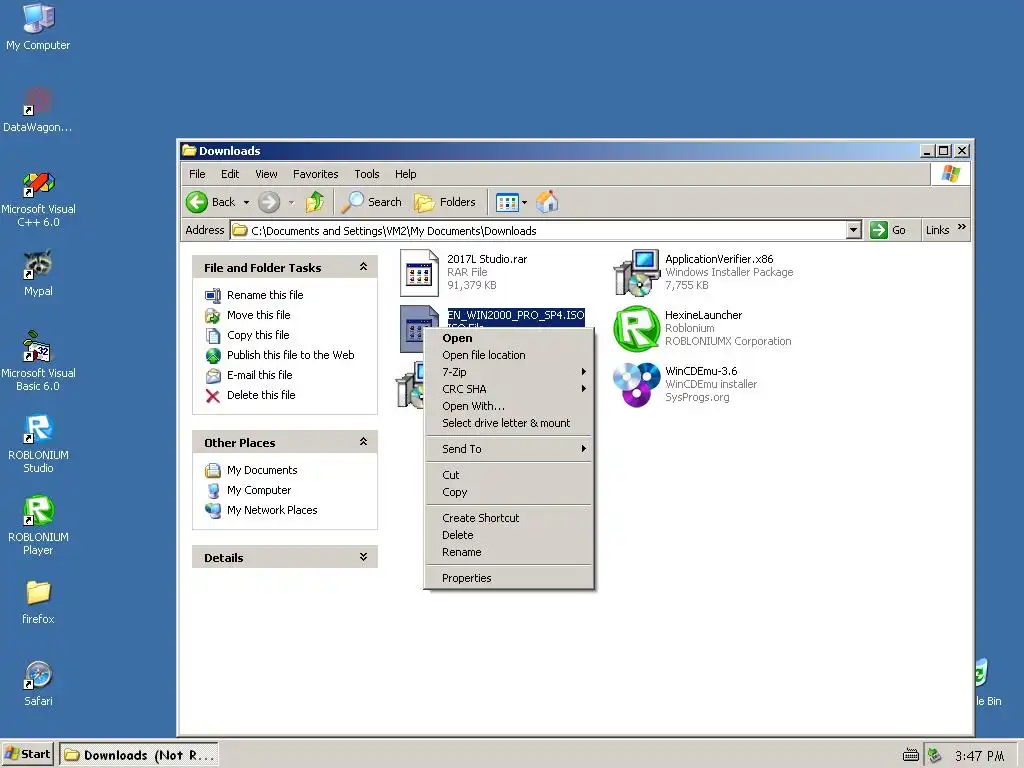
Task: Click the Up folder toolbar icon
Action: point(315,202)
